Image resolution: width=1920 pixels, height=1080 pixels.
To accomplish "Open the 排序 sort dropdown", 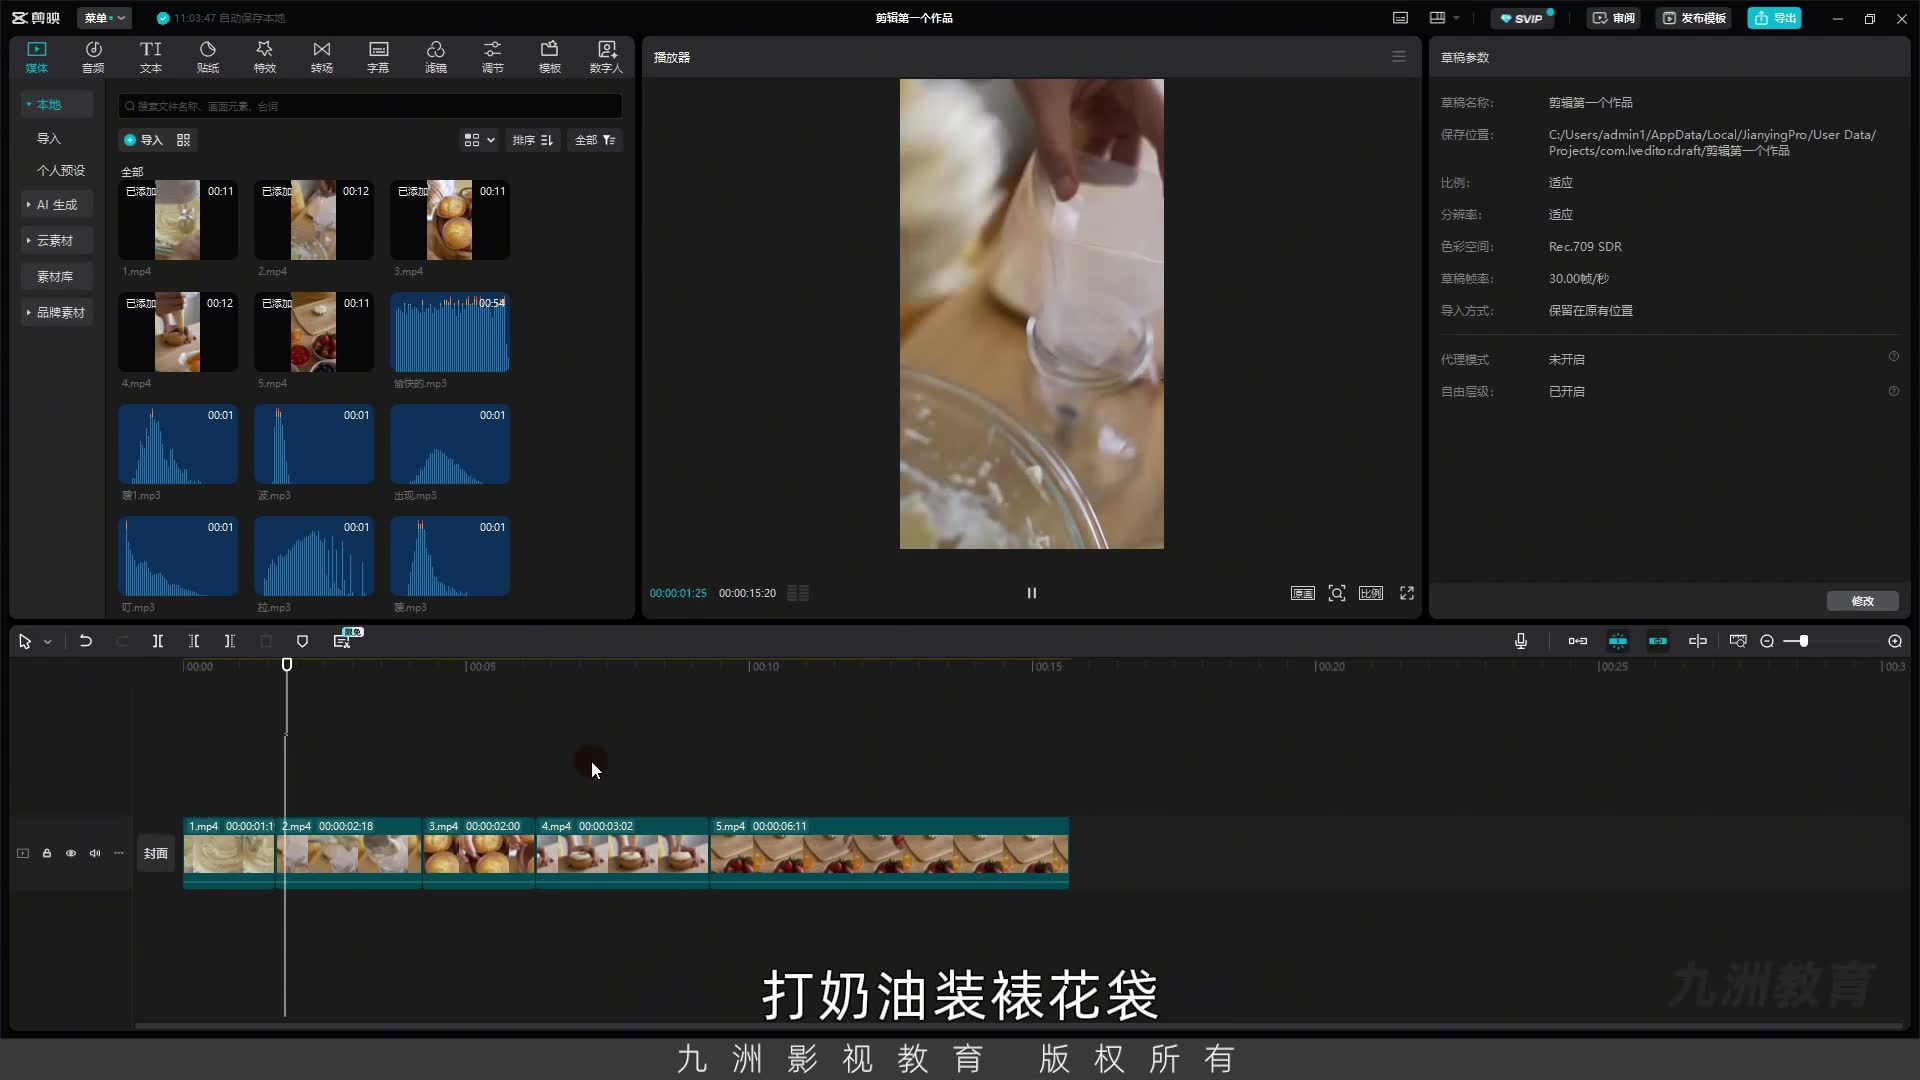I will pyautogui.click(x=533, y=140).
